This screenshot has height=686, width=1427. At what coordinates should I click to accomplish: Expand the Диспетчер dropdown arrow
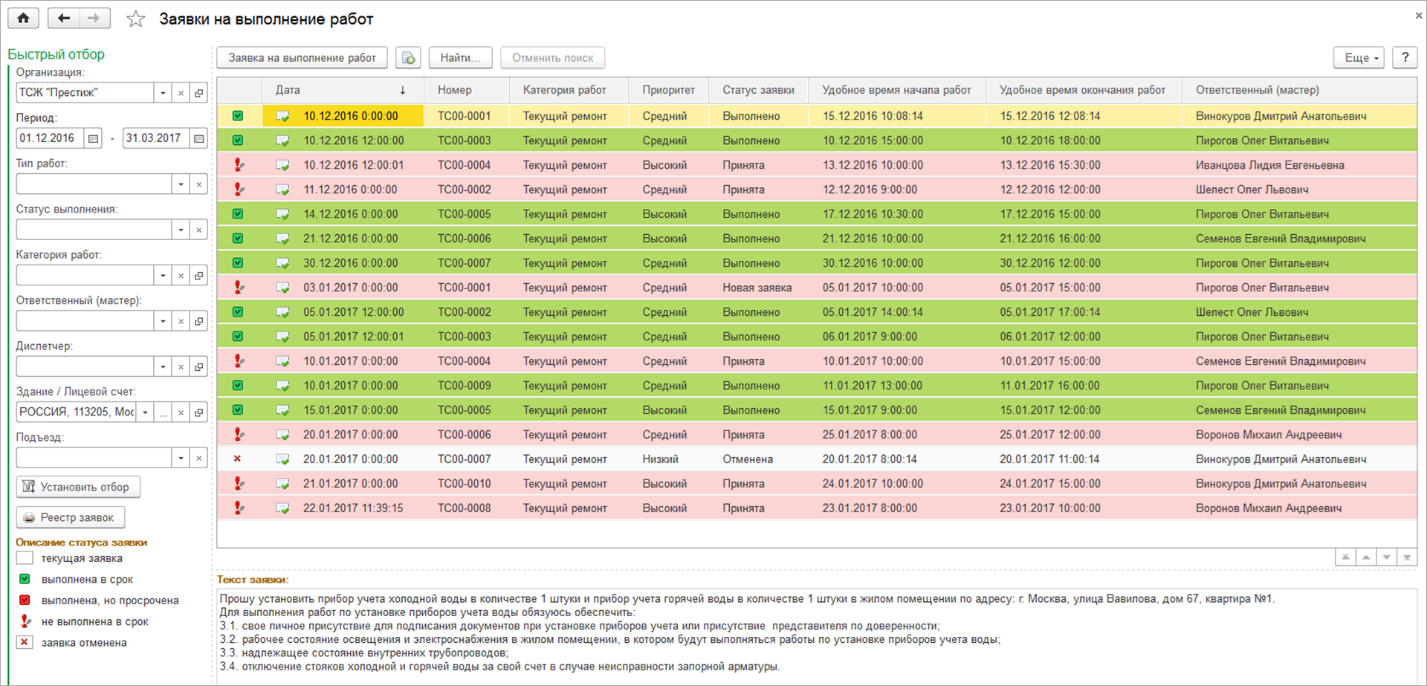click(x=163, y=367)
